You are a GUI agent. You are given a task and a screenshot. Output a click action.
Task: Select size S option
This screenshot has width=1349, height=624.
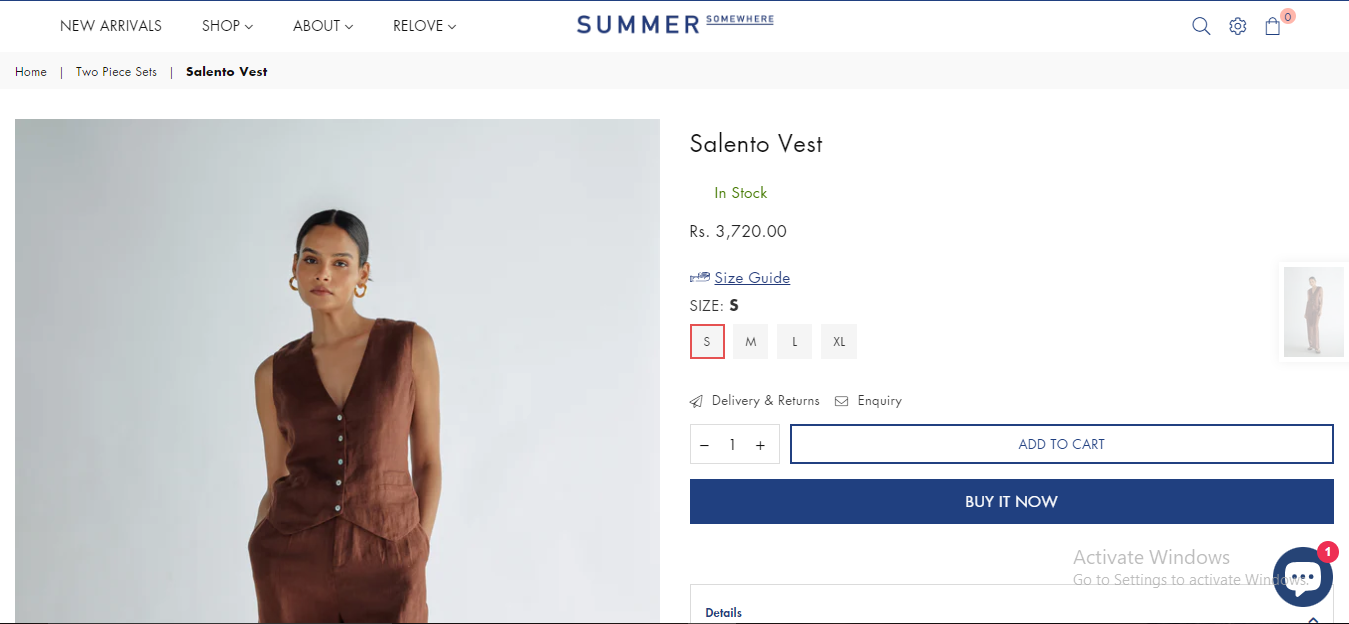point(707,342)
